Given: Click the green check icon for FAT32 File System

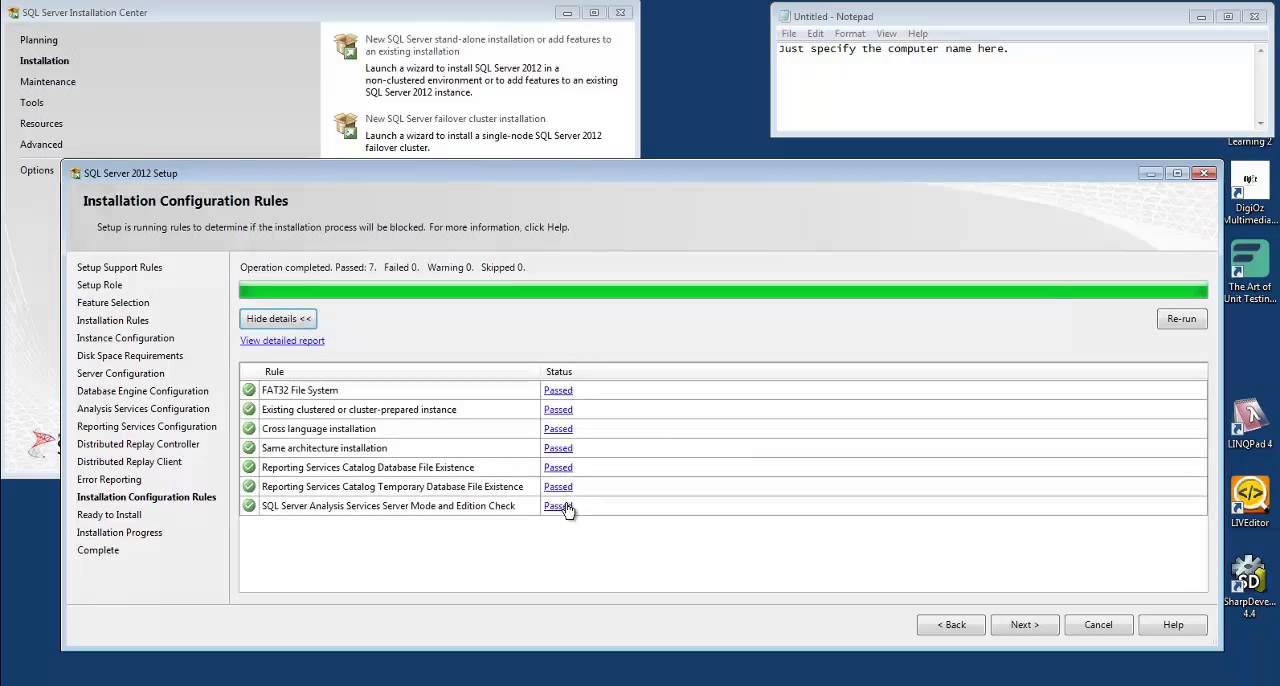Looking at the screenshot, I should coord(249,390).
